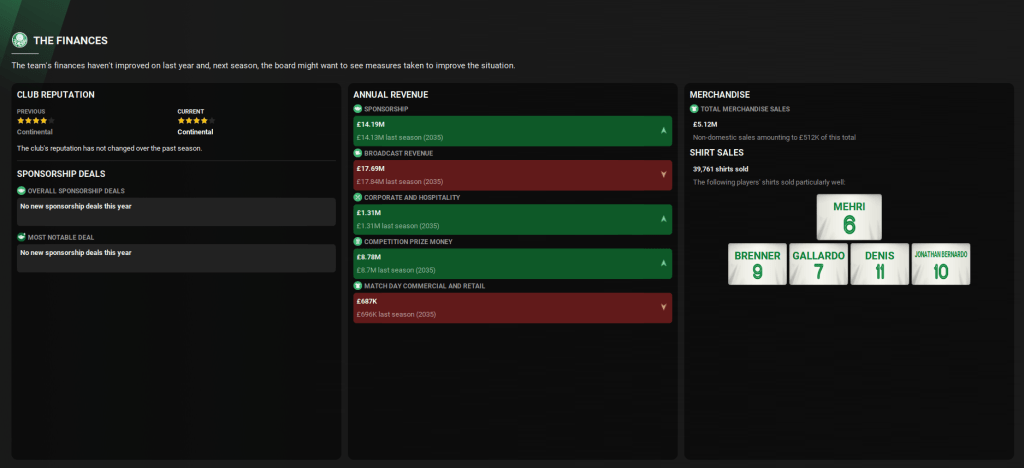Select the Brenner number 9 shirt
This screenshot has width=1024, height=468.
click(x=757, y=264)
